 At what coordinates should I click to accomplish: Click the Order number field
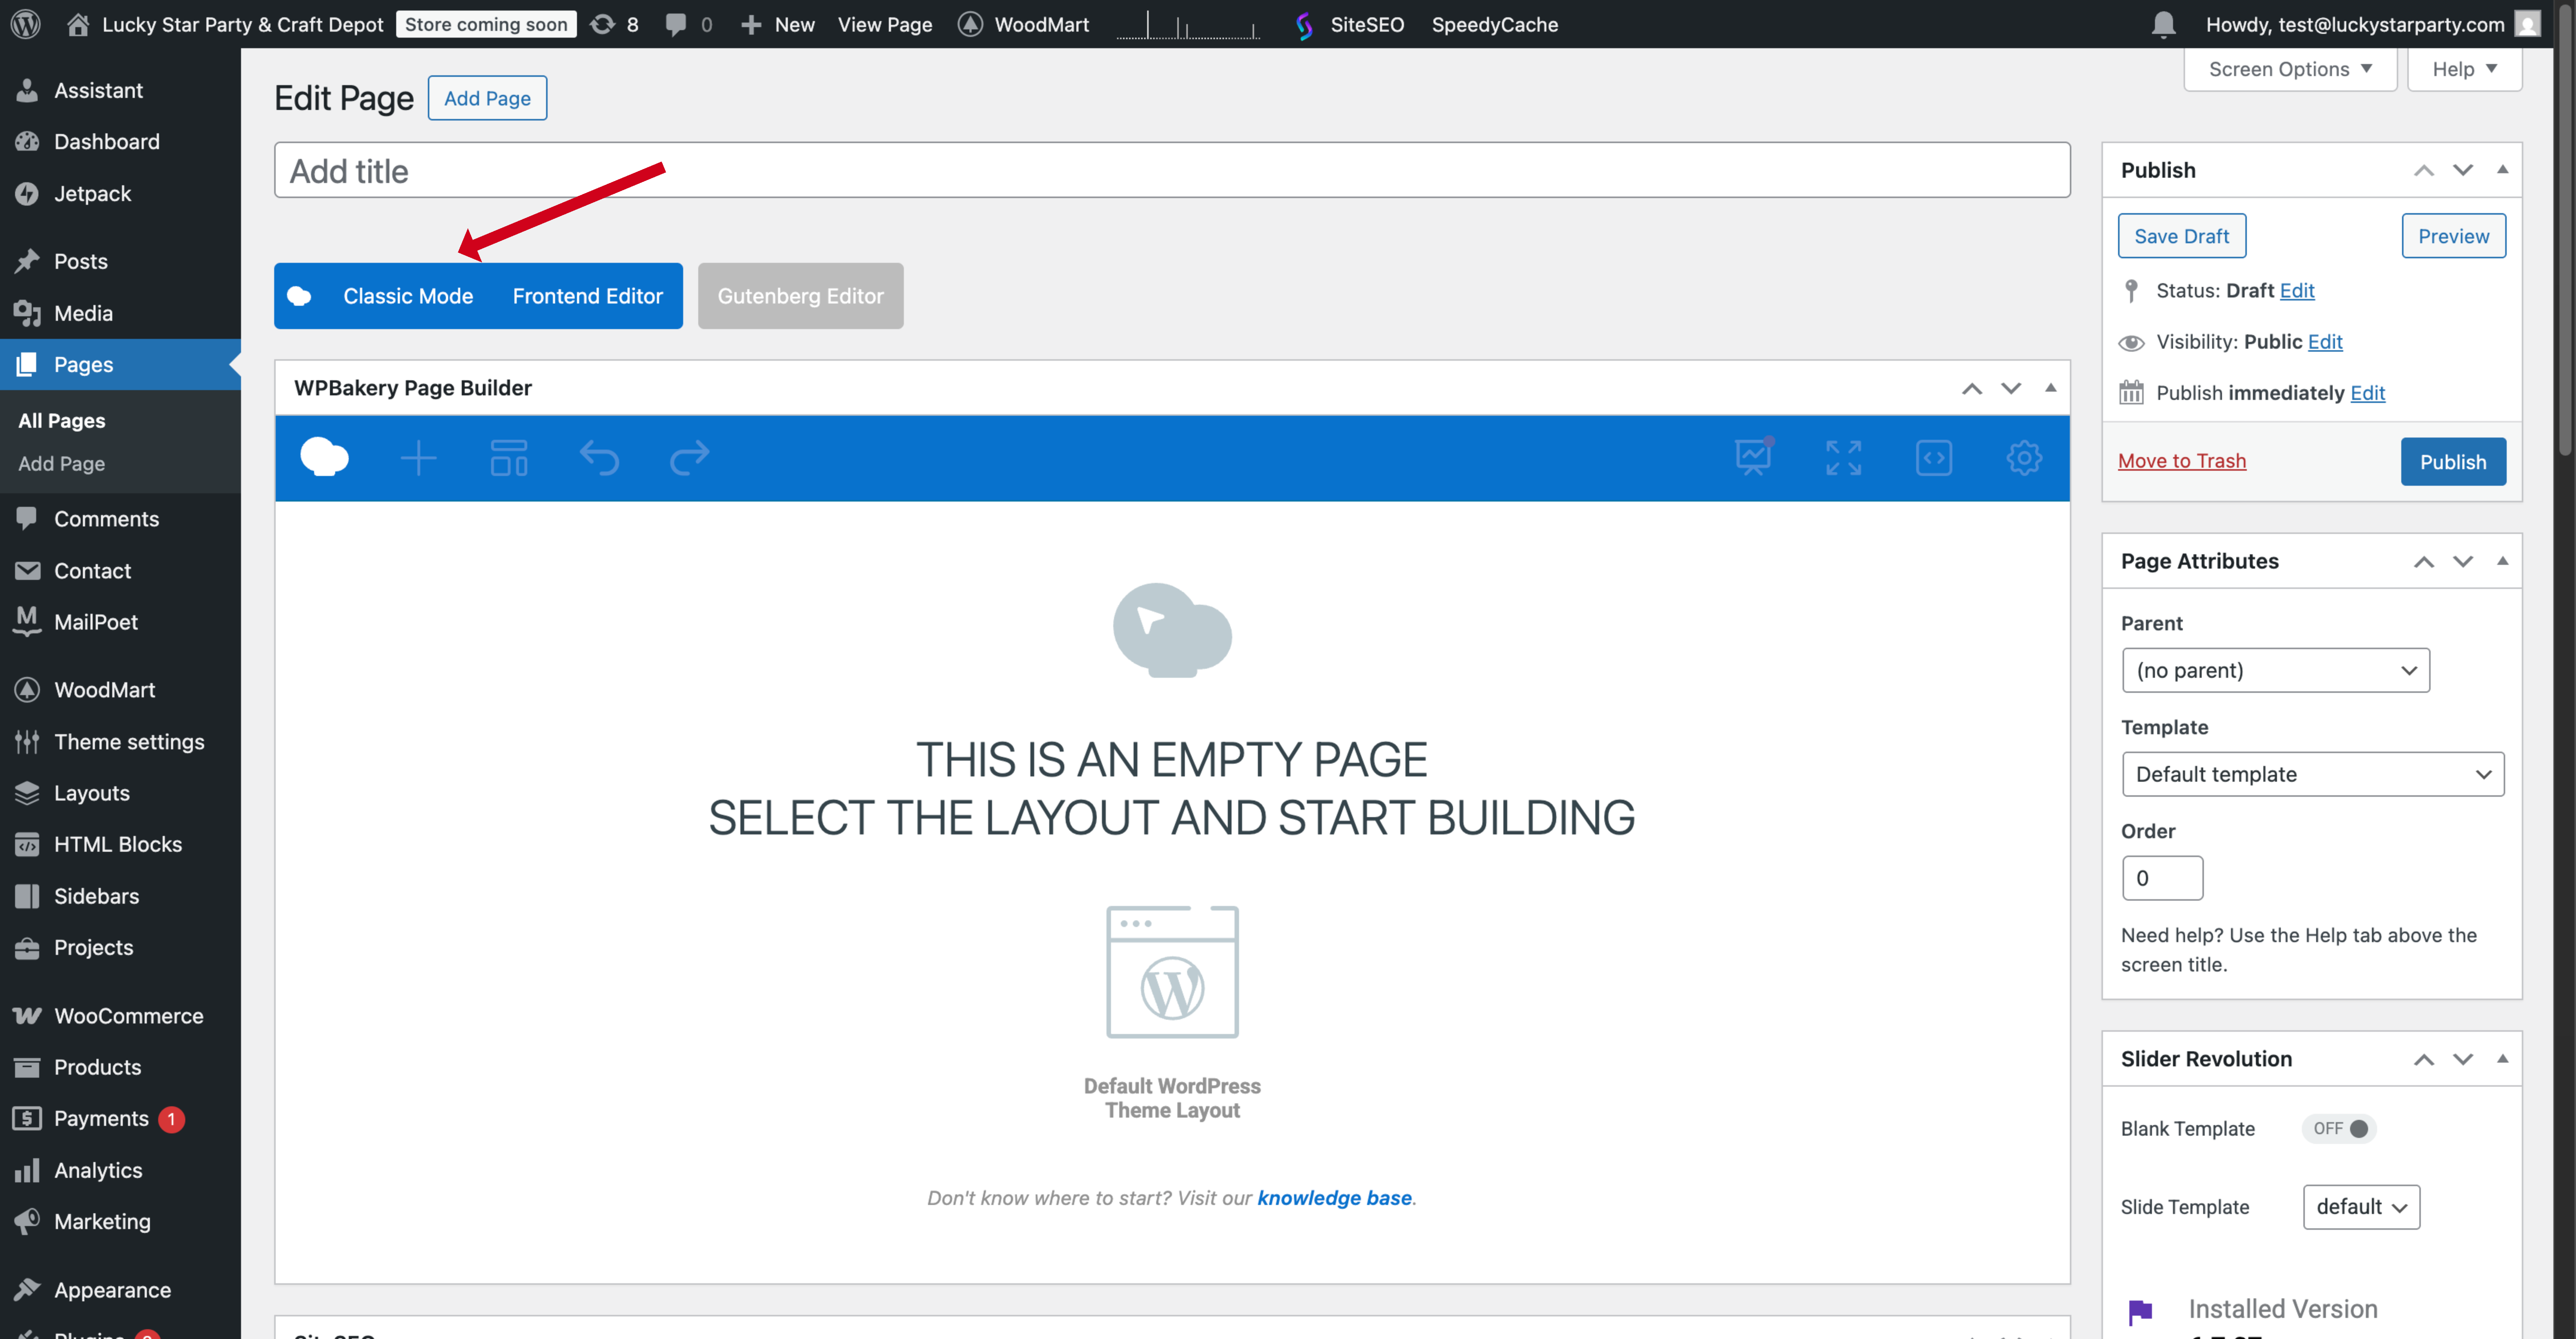pos(2162,878)
